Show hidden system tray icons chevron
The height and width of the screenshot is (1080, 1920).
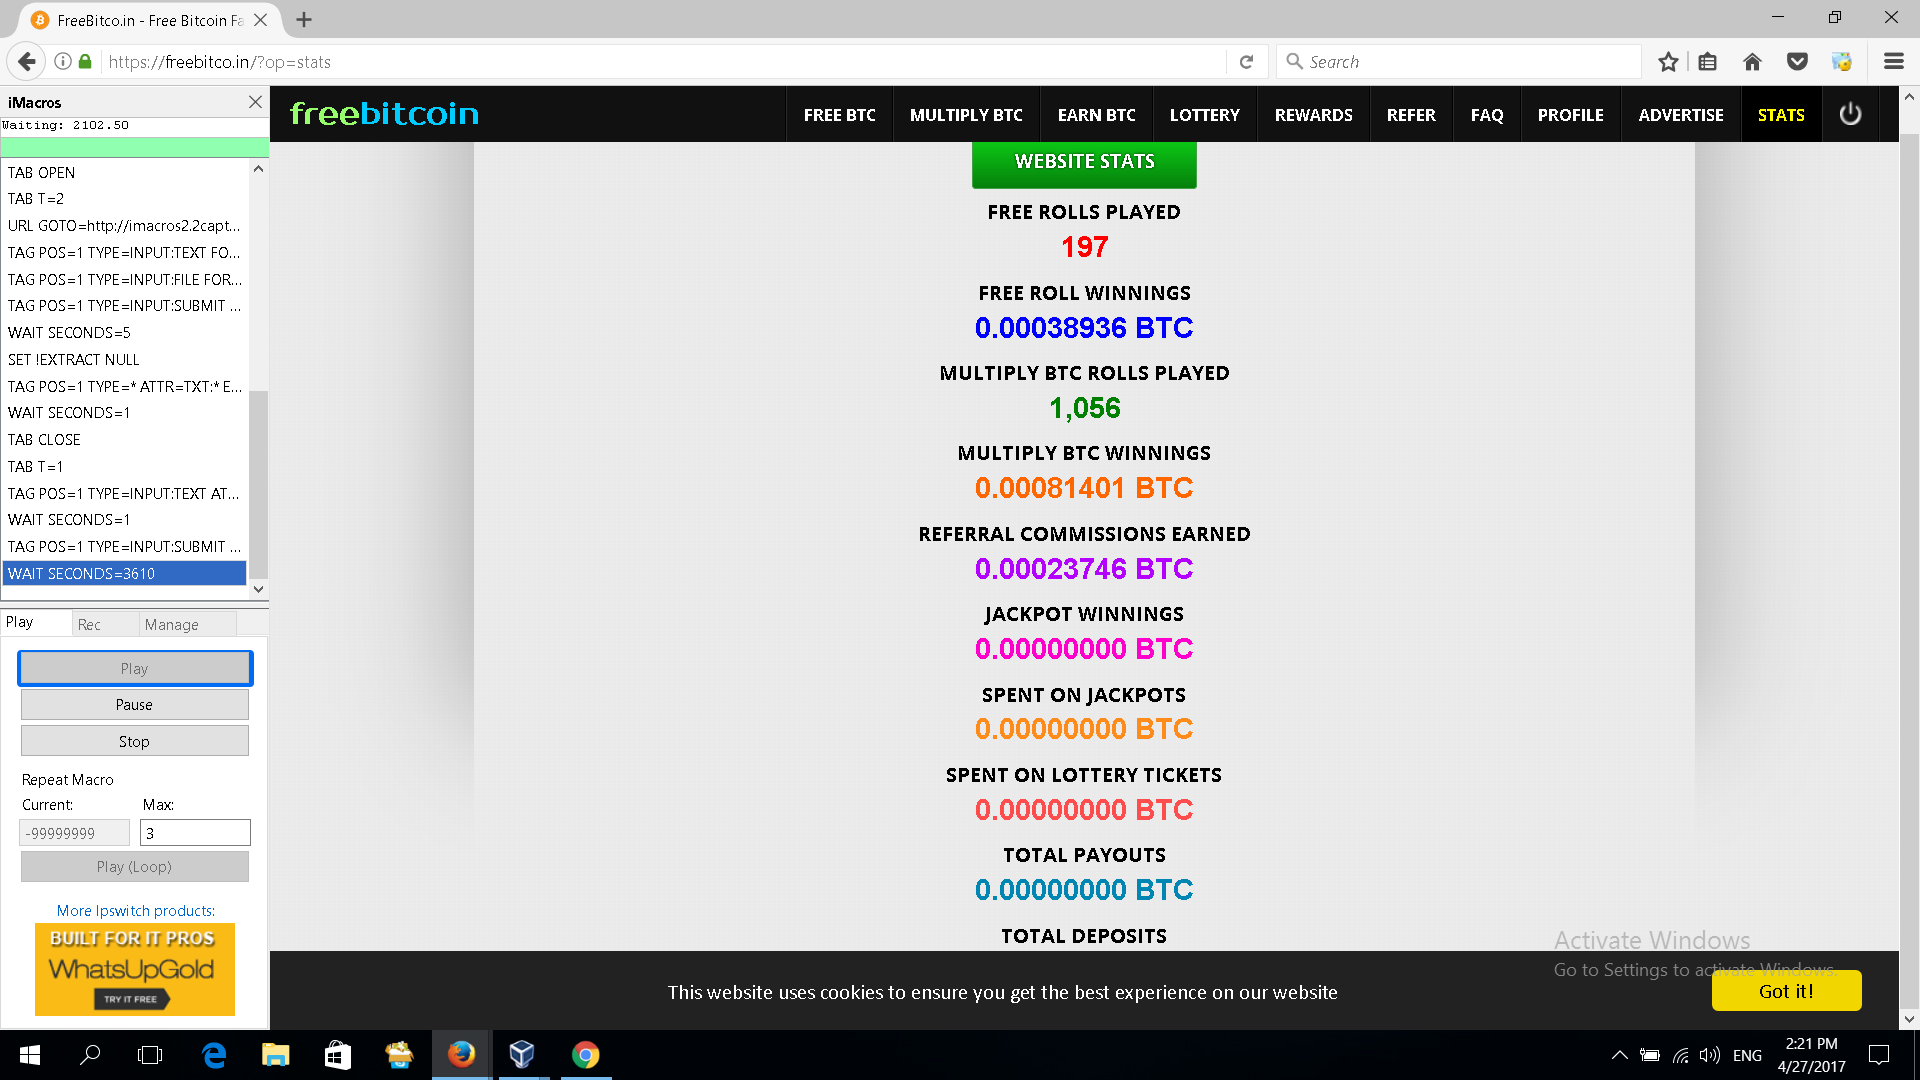[x=1619, y=1055]
